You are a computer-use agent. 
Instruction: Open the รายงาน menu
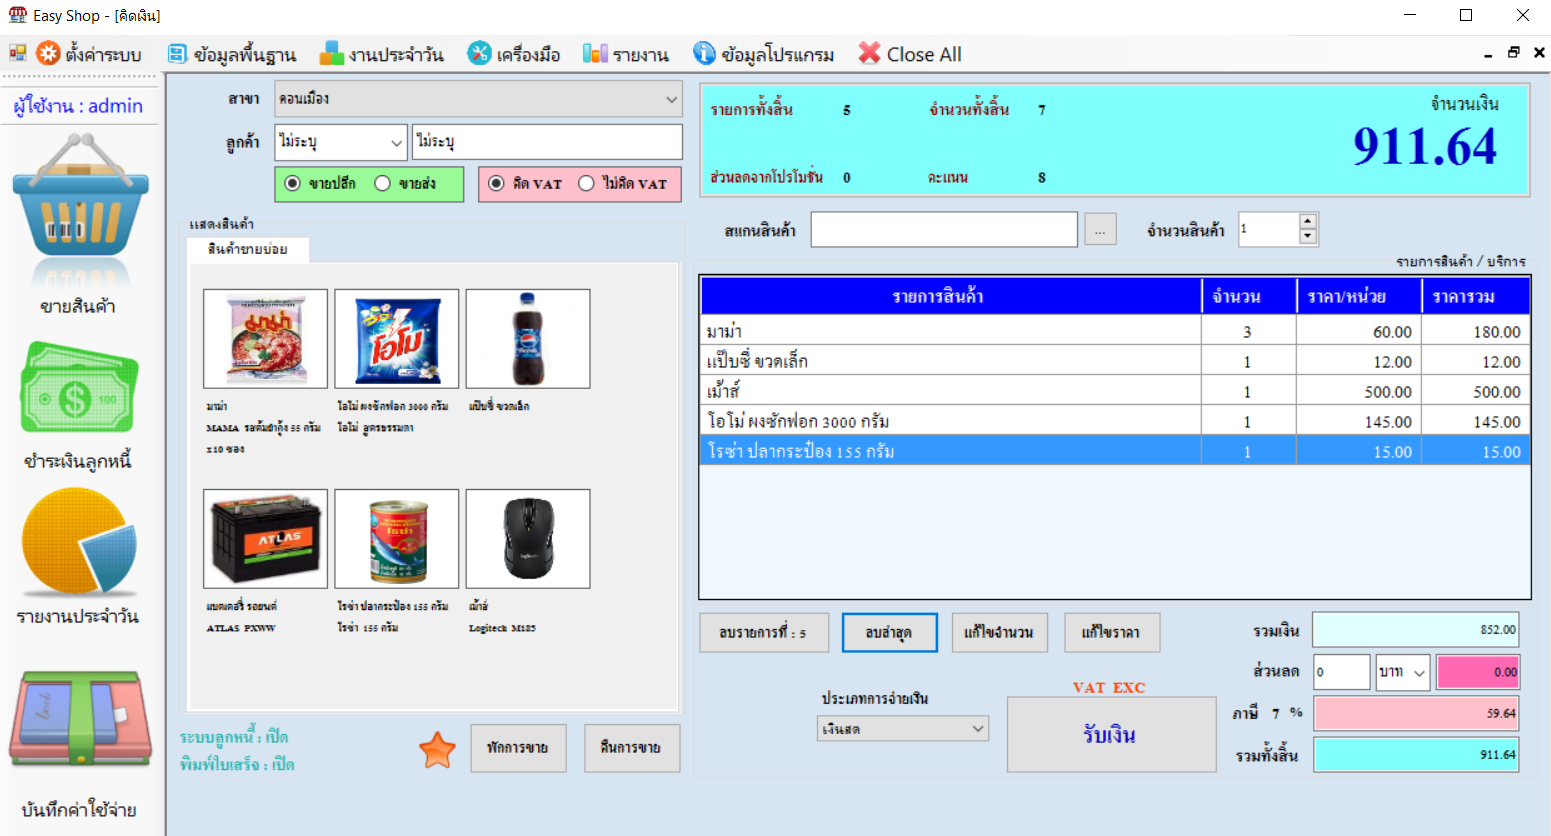640,54
